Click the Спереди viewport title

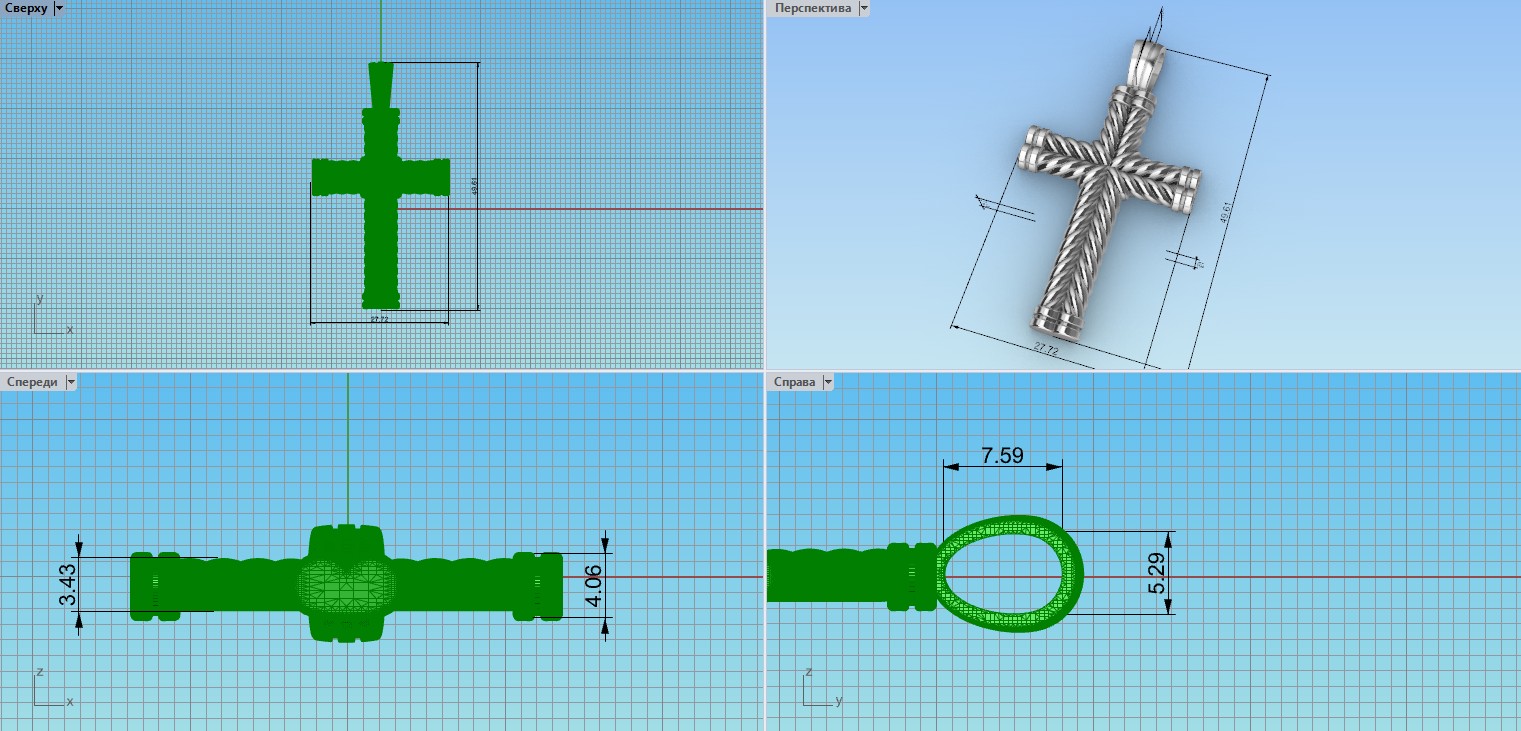(x=32, y=382)
